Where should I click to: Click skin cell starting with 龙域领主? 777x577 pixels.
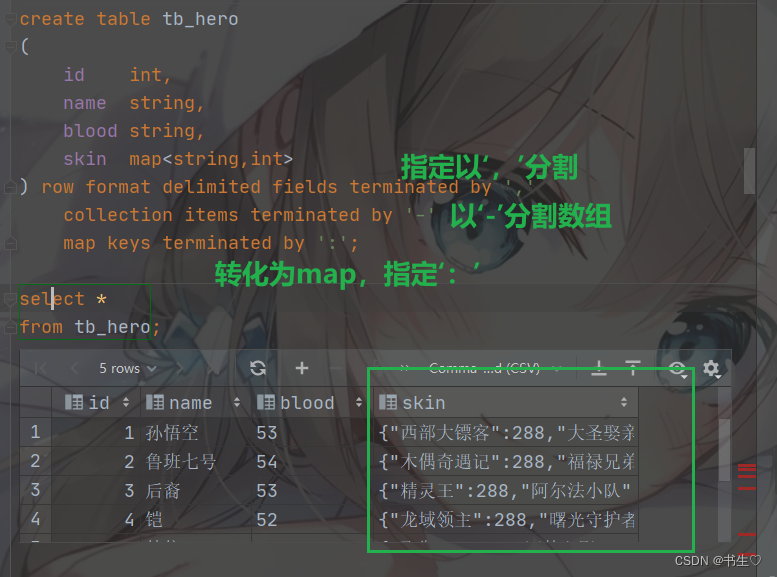[x=506, y=519]
